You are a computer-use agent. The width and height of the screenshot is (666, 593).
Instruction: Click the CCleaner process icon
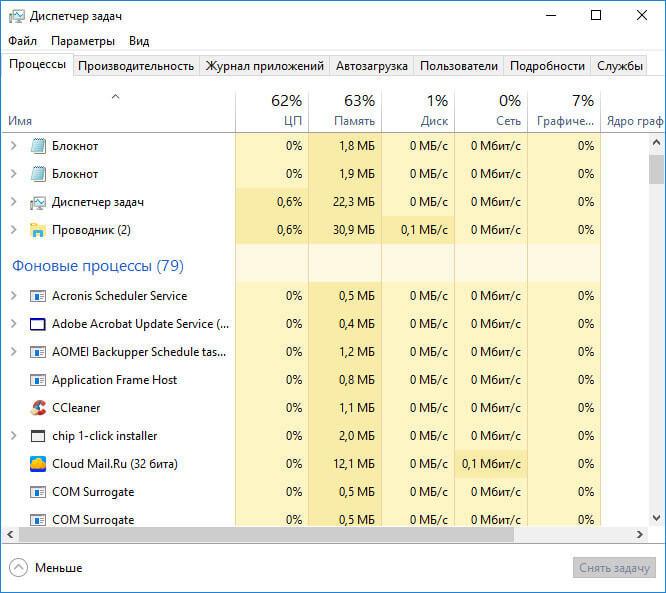point(38,408)
